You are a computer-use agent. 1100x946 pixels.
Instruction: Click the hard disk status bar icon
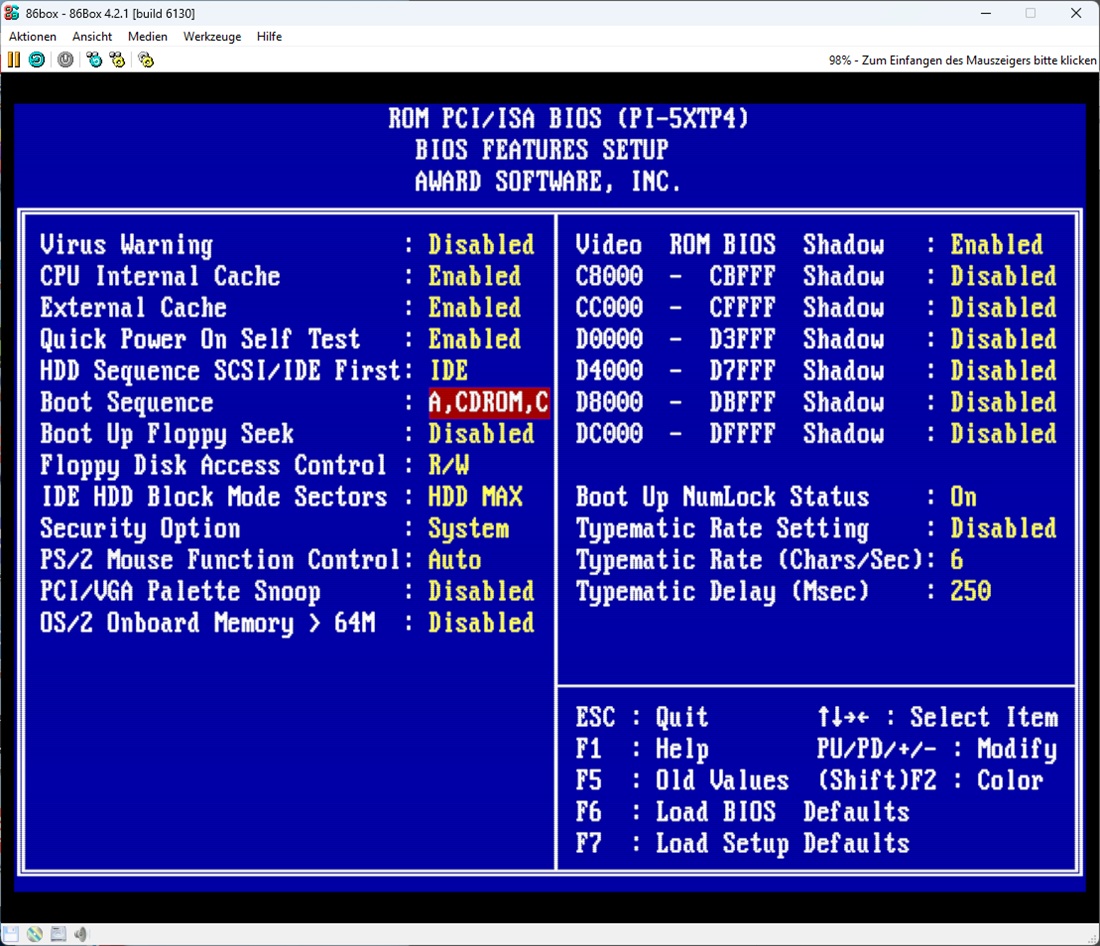pos(58,934)
